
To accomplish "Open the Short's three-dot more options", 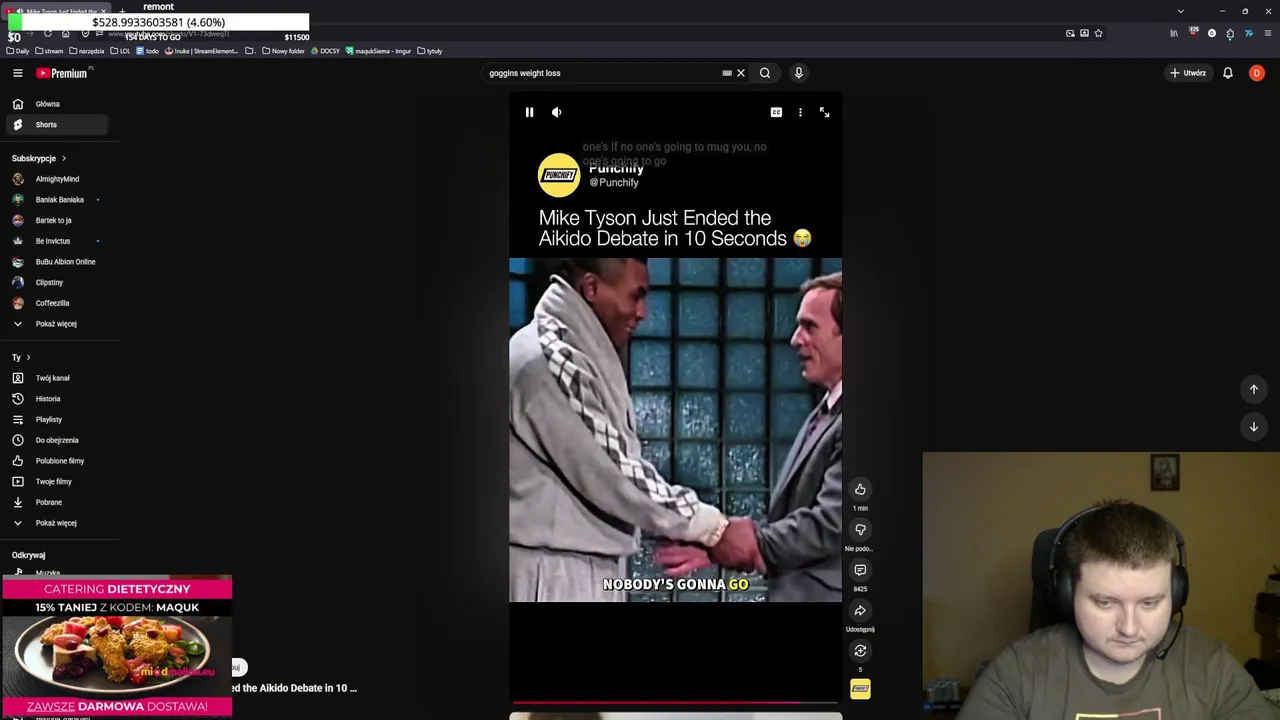I will (800, 112).
